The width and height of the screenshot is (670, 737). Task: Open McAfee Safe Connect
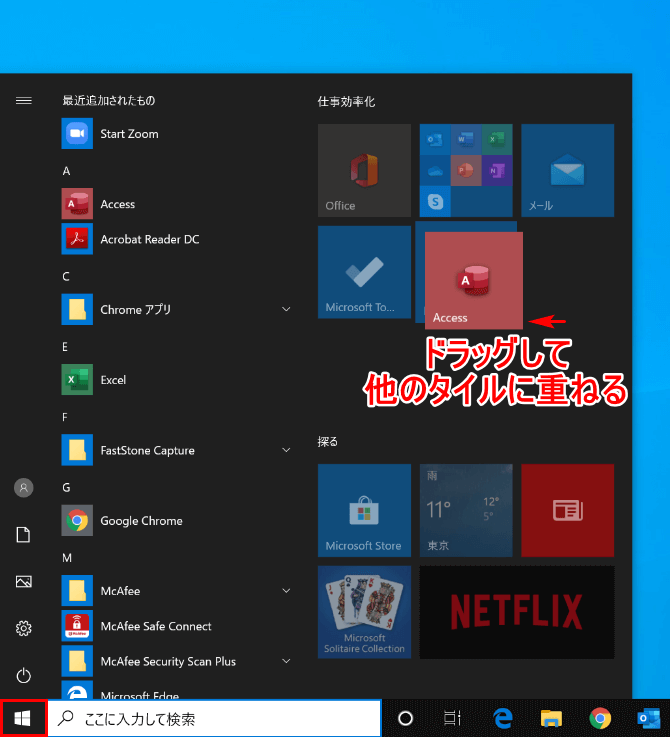[176, 626]
